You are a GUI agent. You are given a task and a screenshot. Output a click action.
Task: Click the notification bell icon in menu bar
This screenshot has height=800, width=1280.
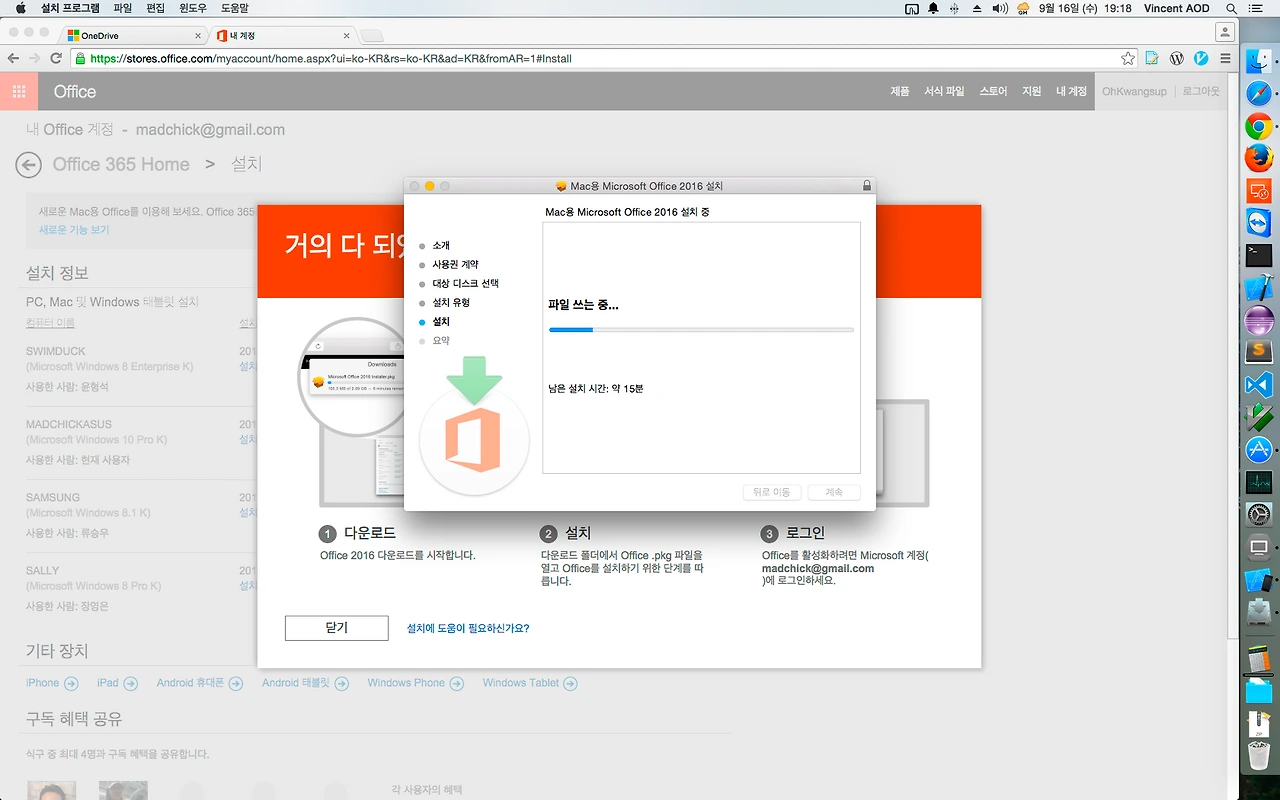[933, 8]
